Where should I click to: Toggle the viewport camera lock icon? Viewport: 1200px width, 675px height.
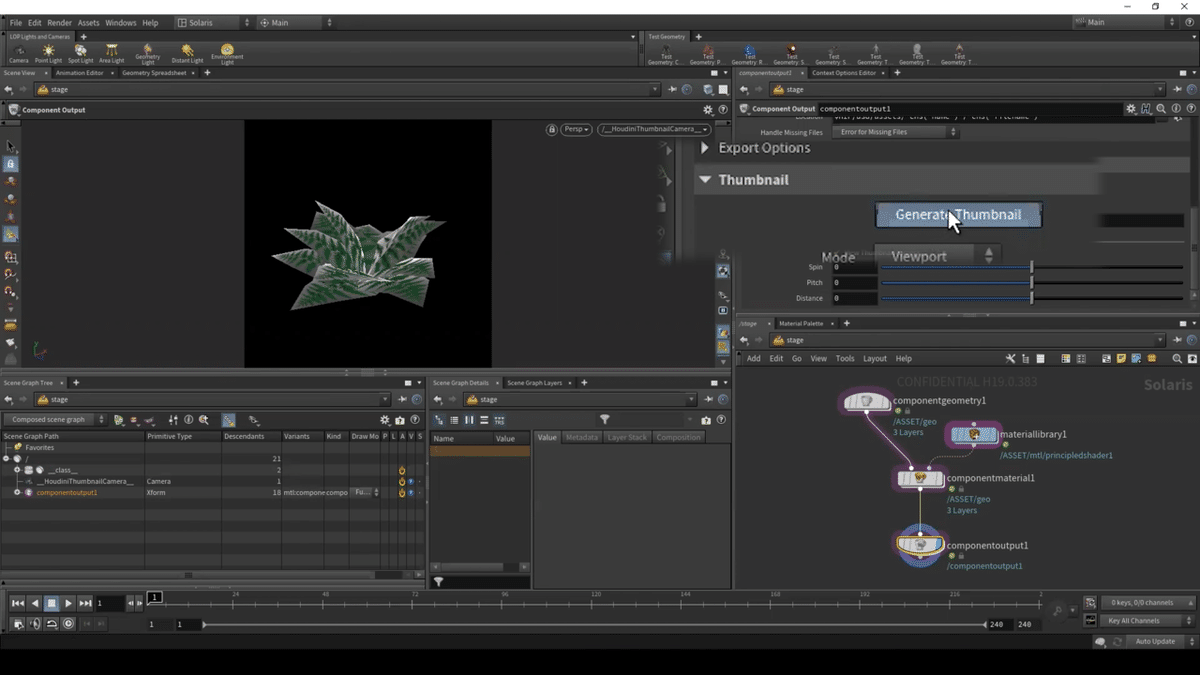point(551,129)
